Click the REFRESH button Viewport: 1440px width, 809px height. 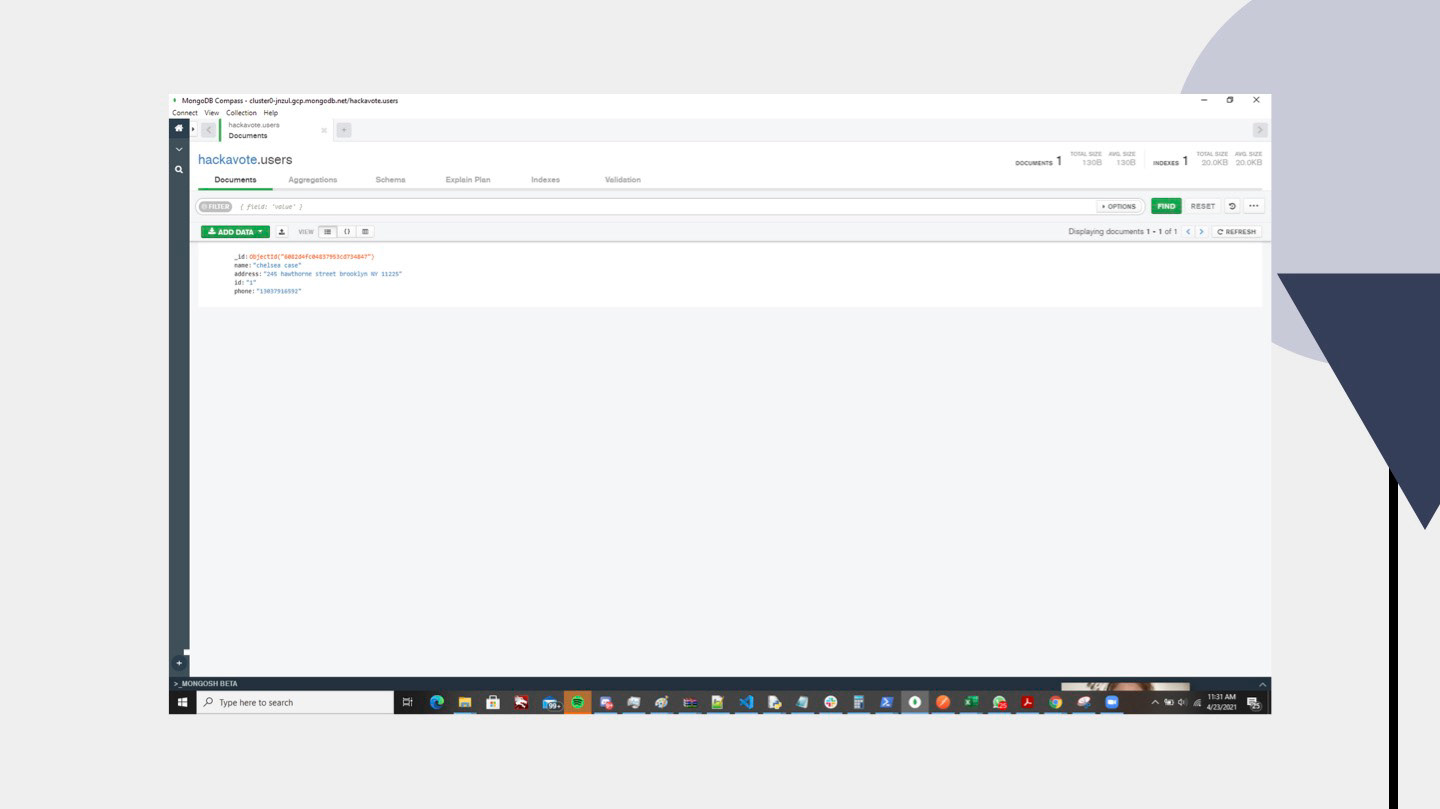tap(1237, 232)
